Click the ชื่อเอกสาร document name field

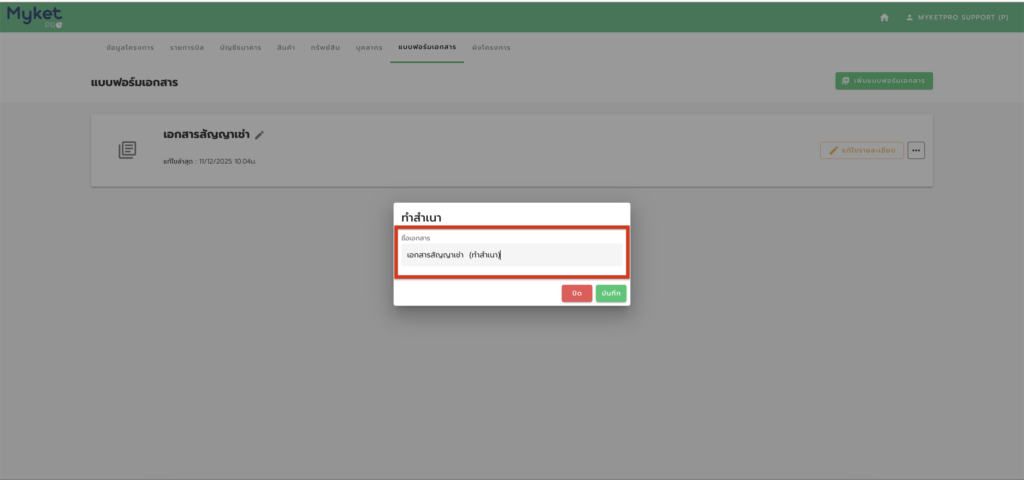[x=511, y=255]
